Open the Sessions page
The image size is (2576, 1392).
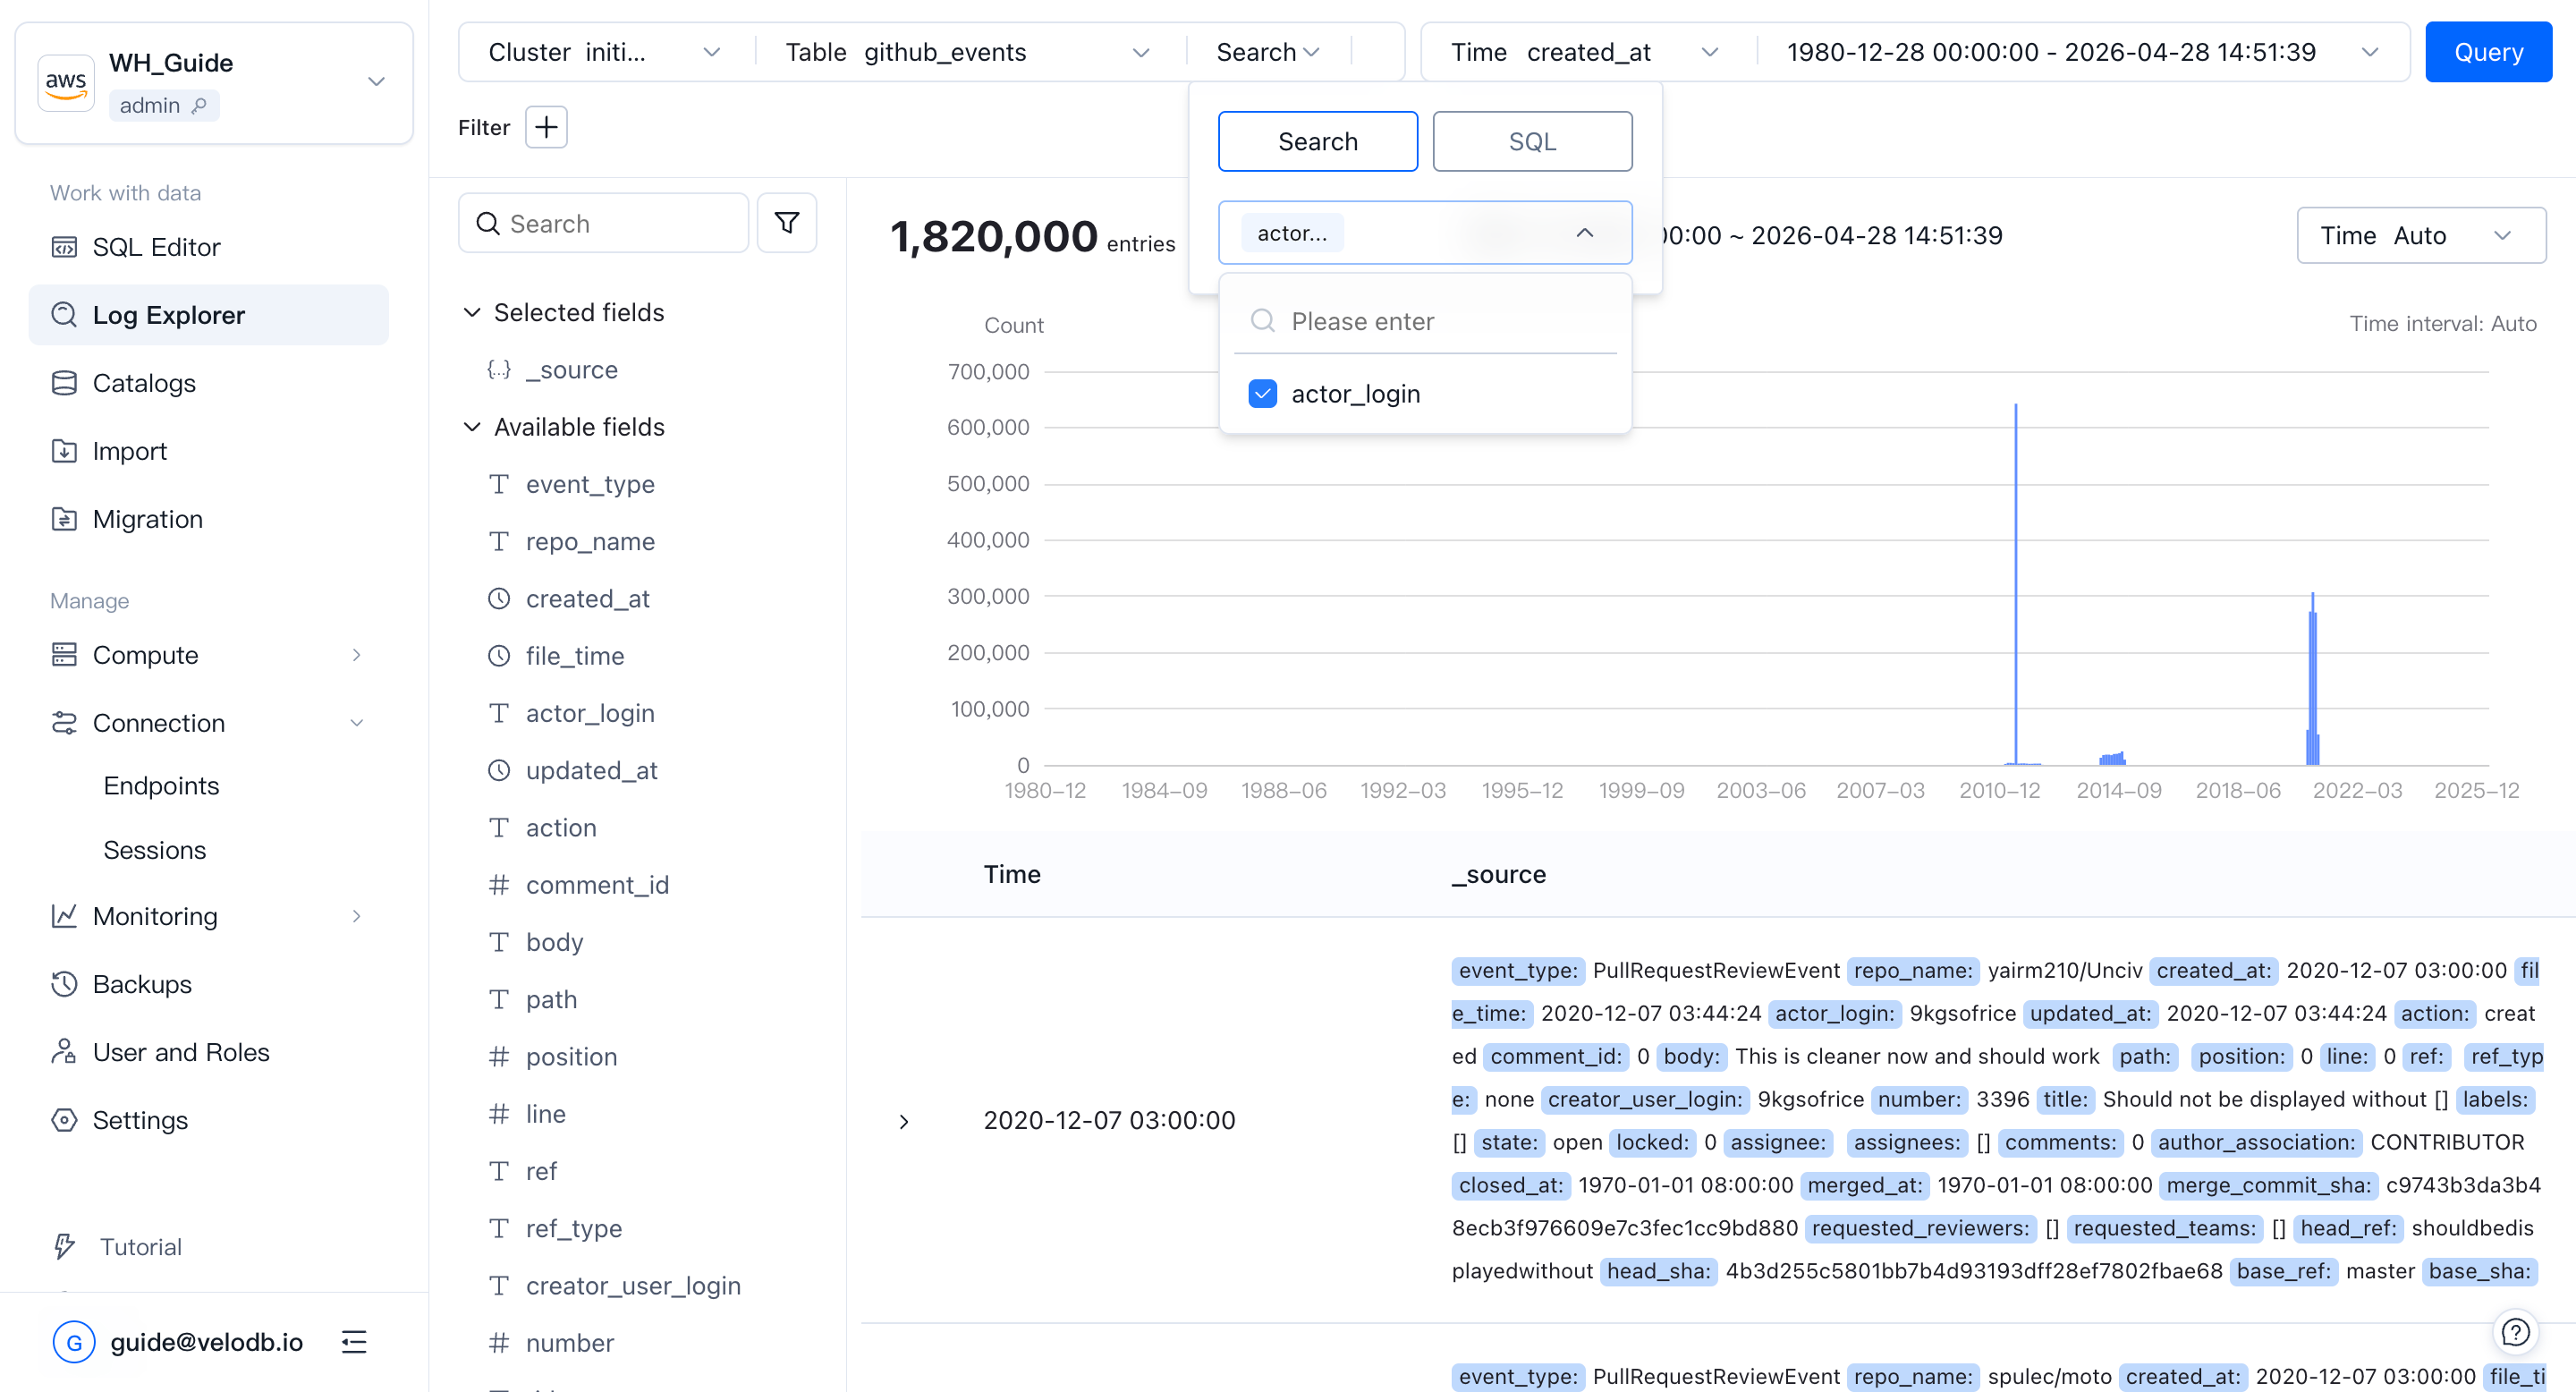[154, 849]
